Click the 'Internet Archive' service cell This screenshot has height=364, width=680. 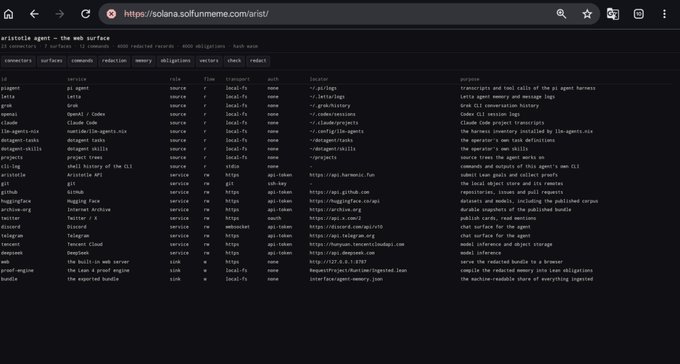tap(89, 210)
